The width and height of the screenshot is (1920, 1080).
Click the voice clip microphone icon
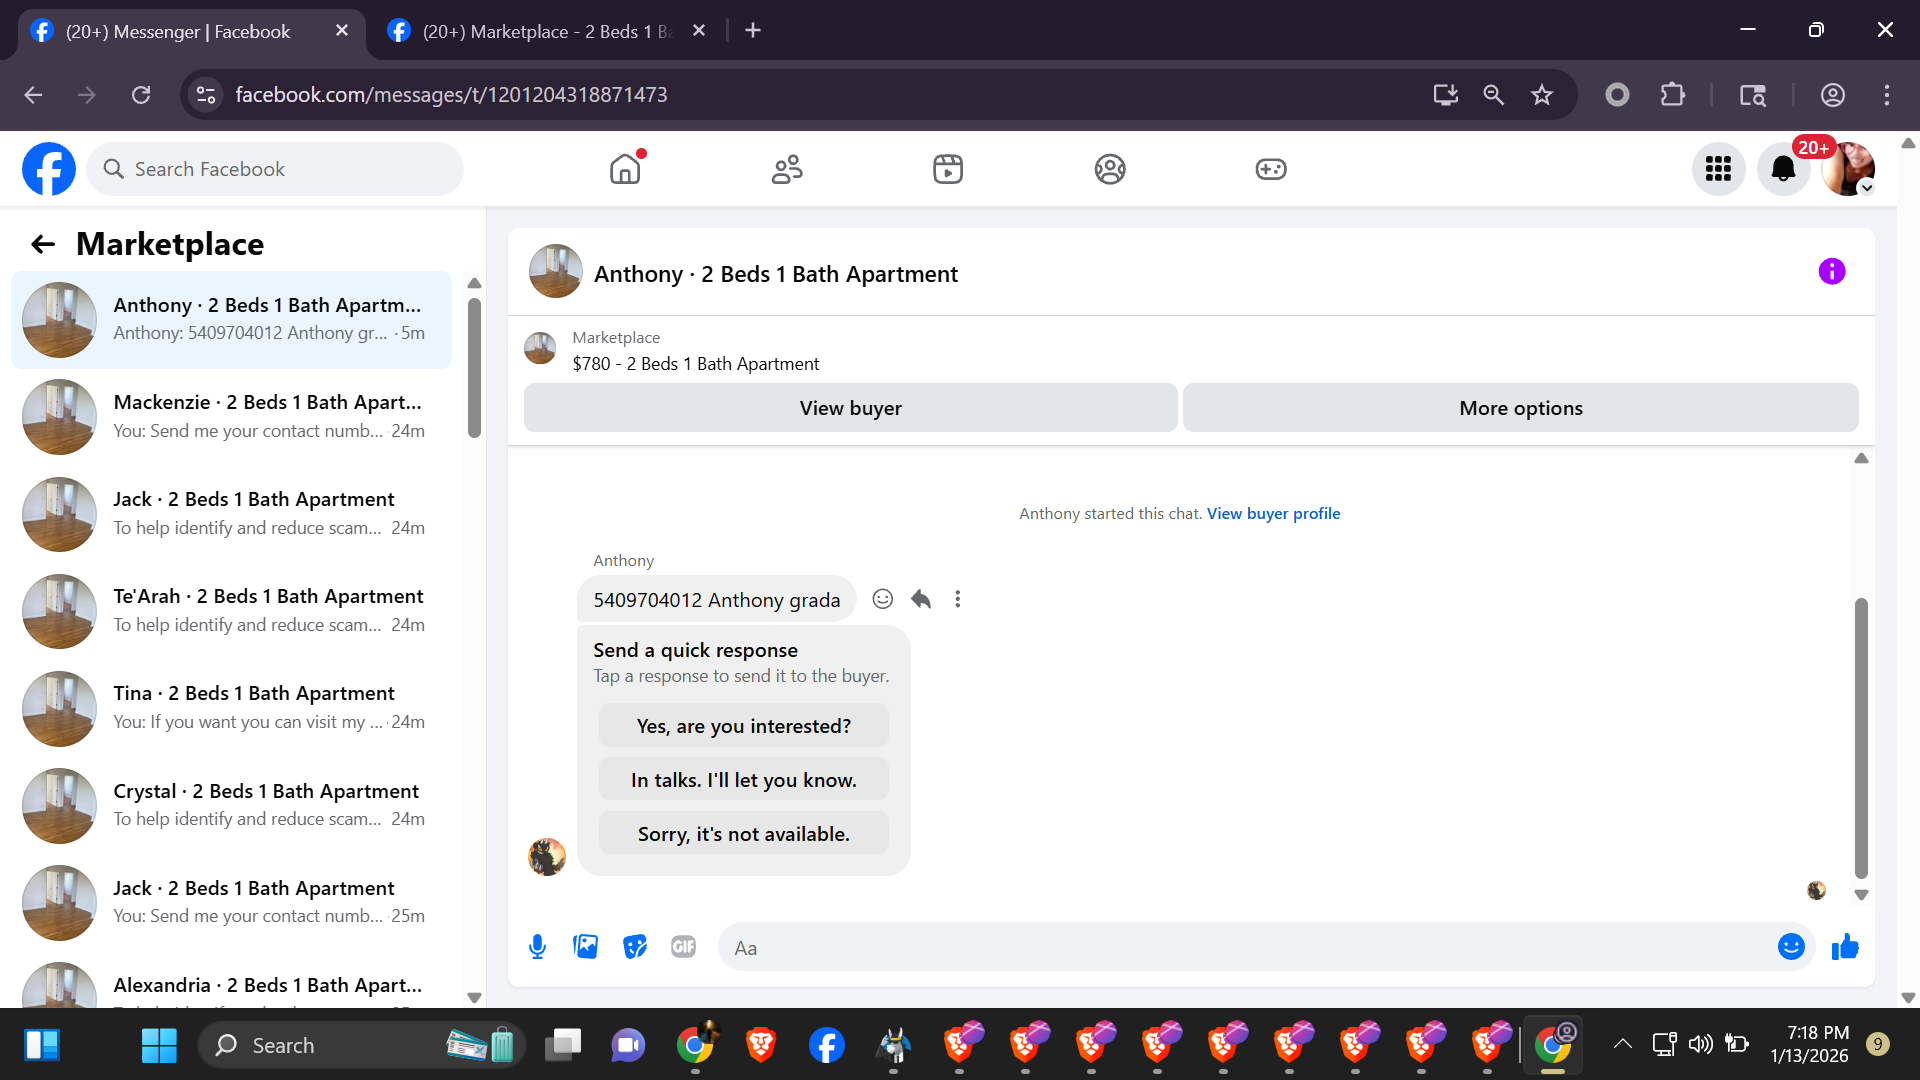(537, 947)
